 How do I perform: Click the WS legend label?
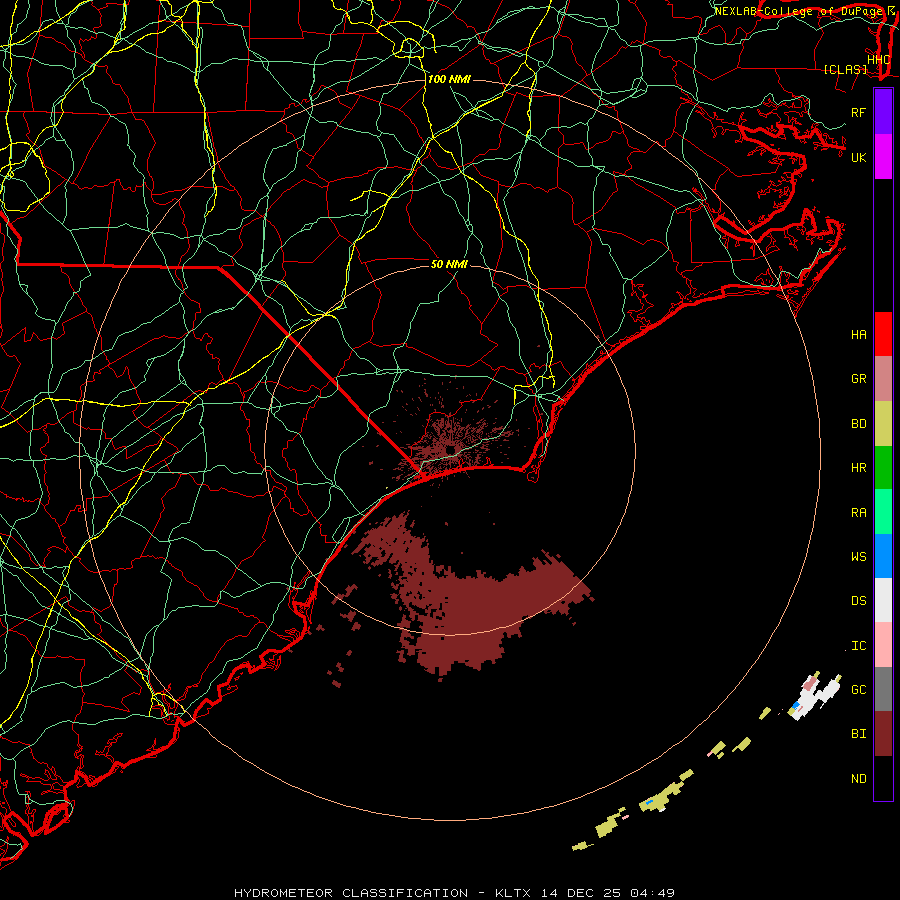[859, 557]
